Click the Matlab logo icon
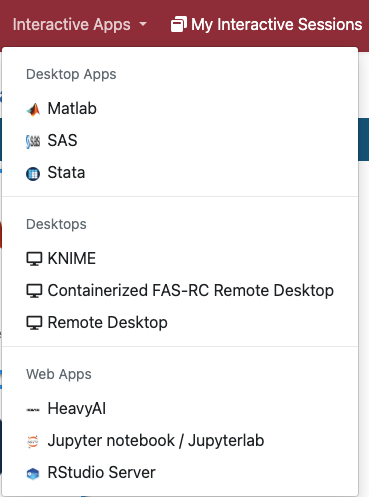The image size is (369, 497). (x=33, y=109)
